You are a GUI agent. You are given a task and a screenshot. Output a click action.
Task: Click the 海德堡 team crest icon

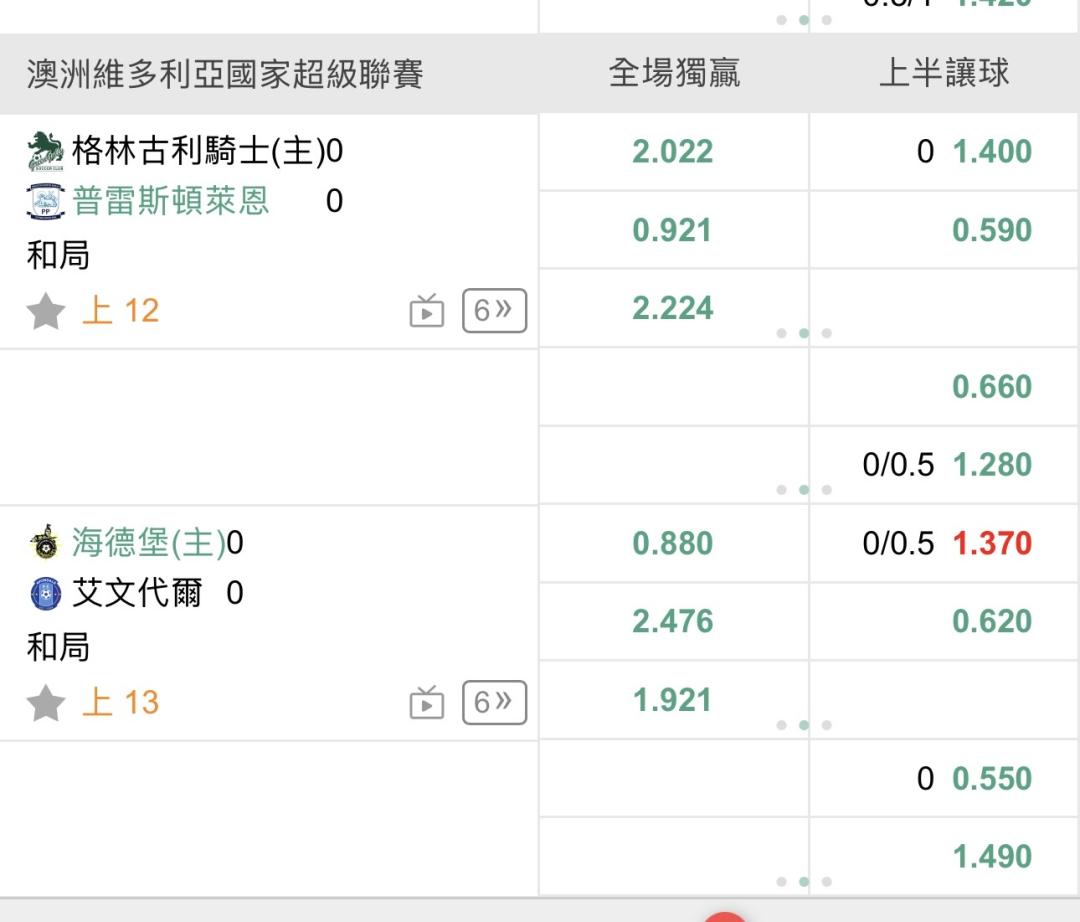pos(45,543)
